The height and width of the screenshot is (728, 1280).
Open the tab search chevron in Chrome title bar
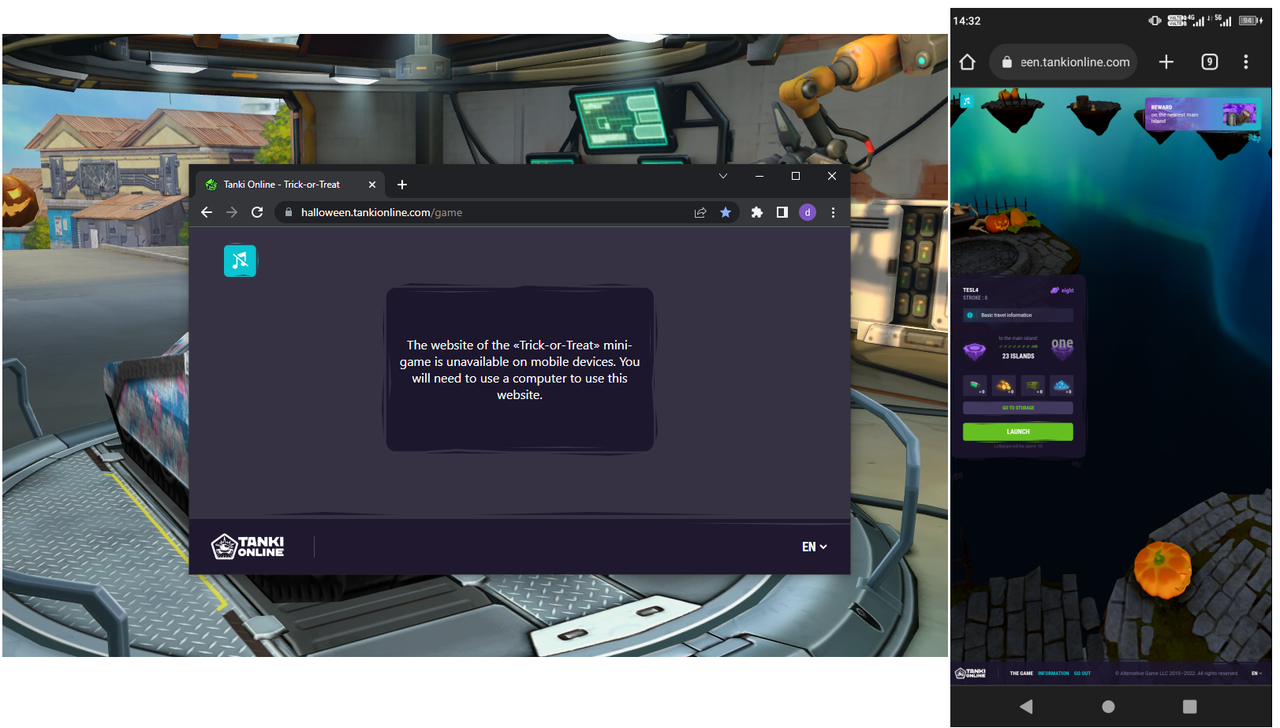point(723,176)
